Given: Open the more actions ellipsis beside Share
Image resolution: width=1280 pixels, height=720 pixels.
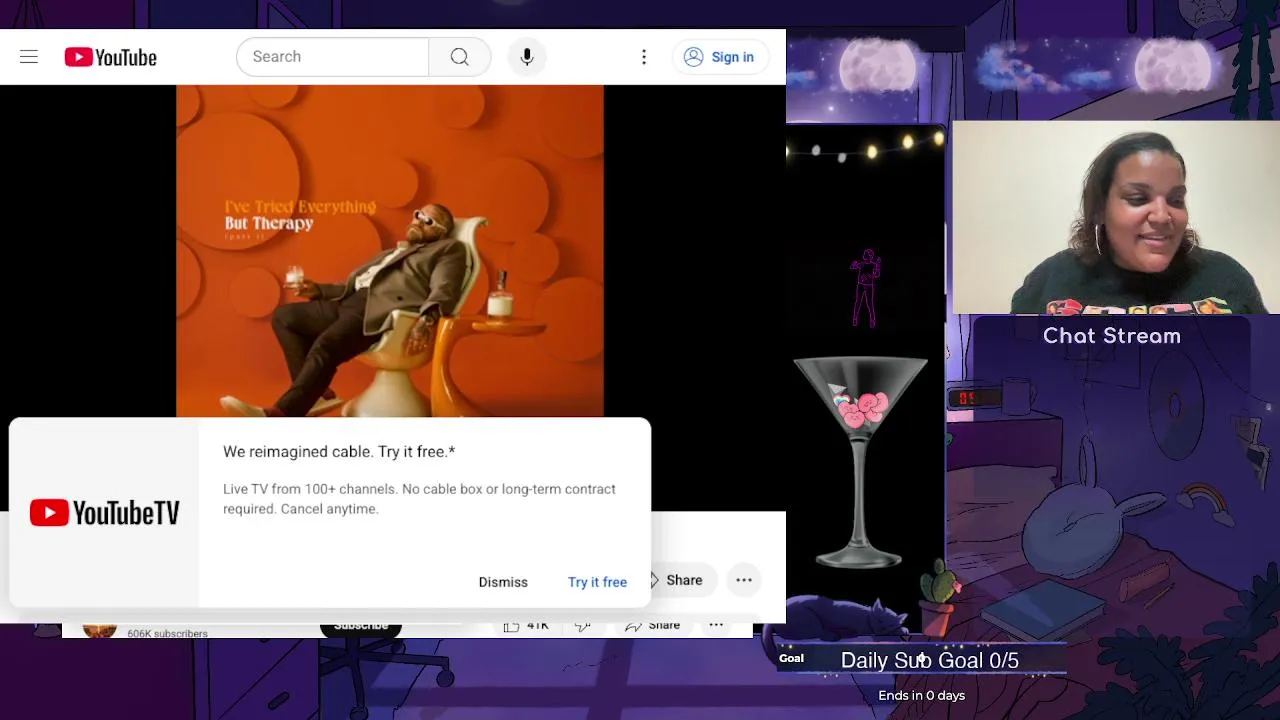Looking at the screenshot, I should [744, 580].
